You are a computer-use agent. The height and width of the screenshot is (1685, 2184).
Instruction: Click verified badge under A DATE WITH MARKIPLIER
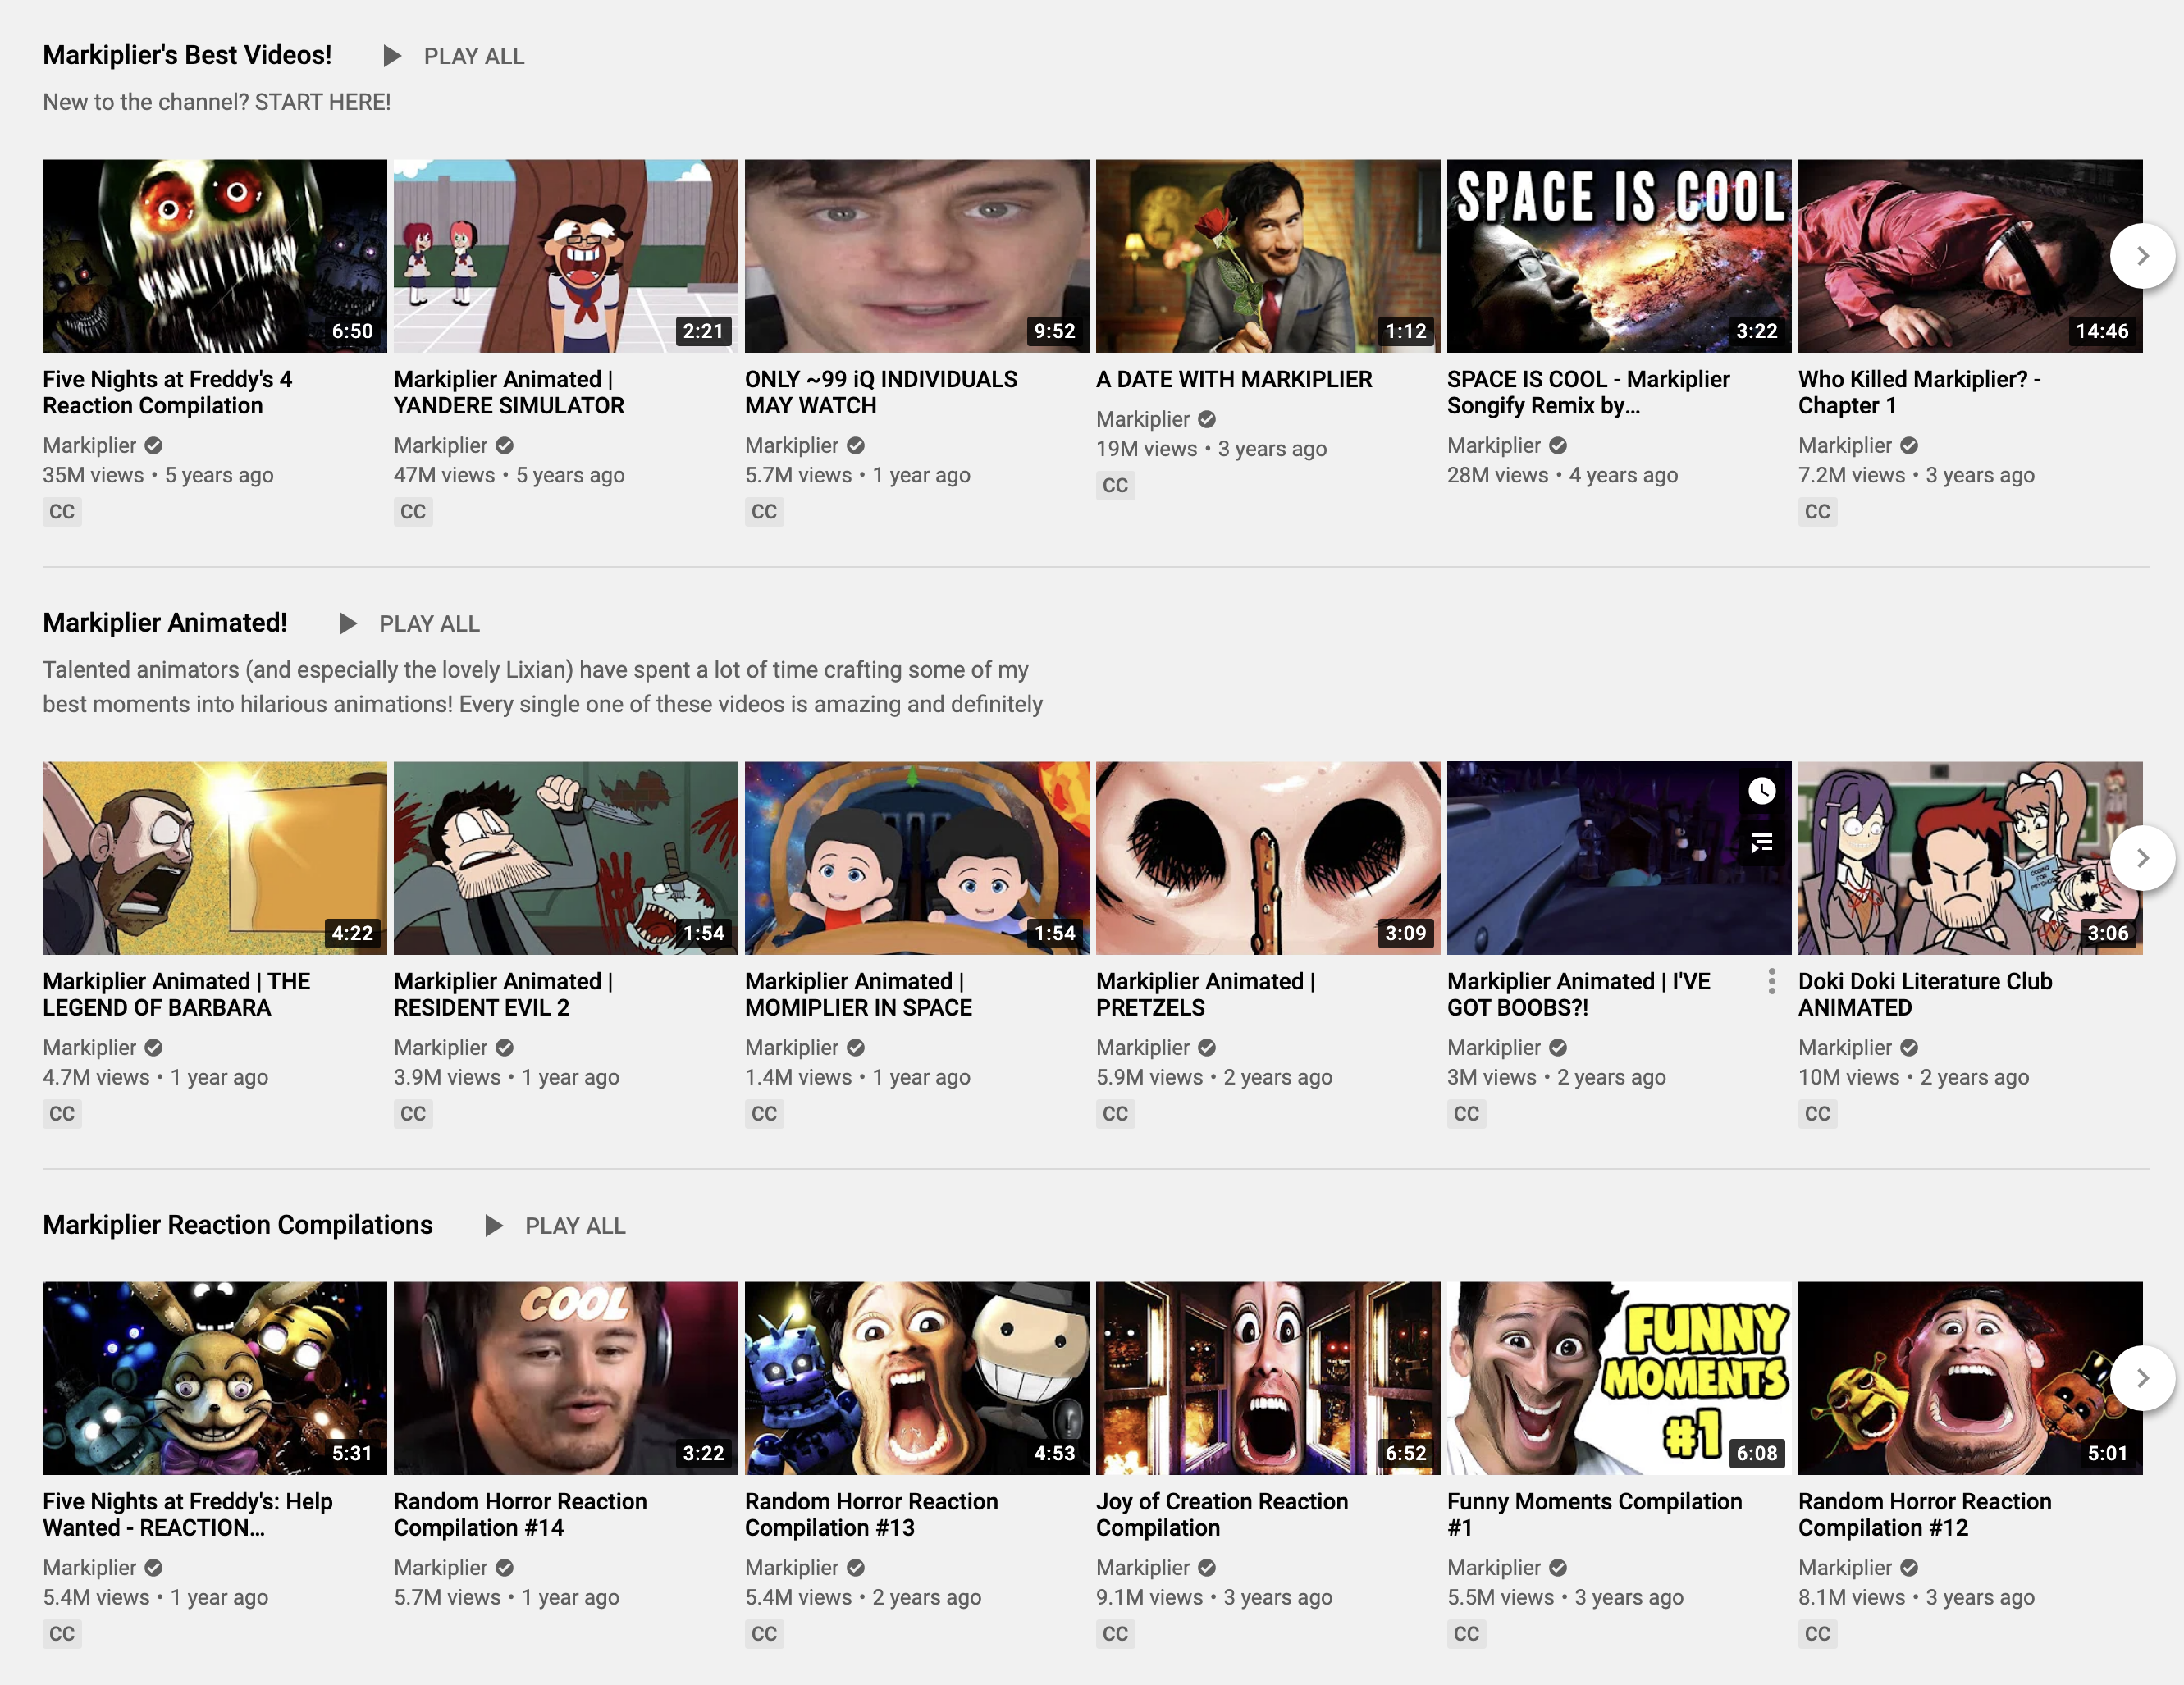1207,419
